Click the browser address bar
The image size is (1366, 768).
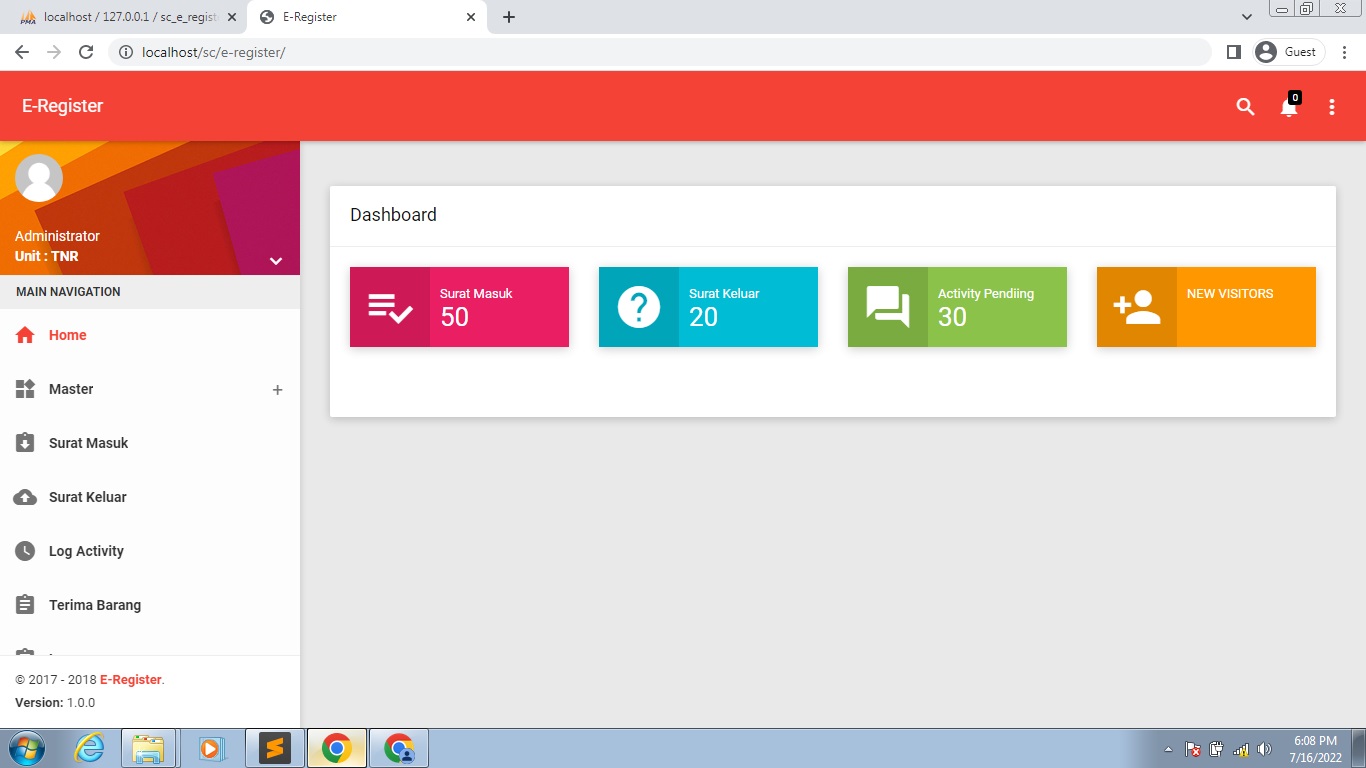pyautogui.click(x=660, y=52)
